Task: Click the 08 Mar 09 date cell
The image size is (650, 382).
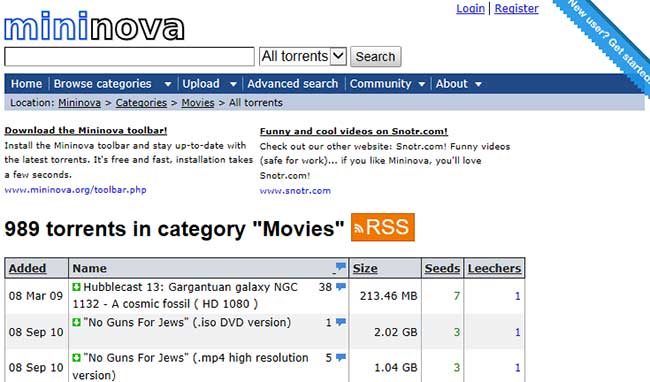Action: click(36, 296)
